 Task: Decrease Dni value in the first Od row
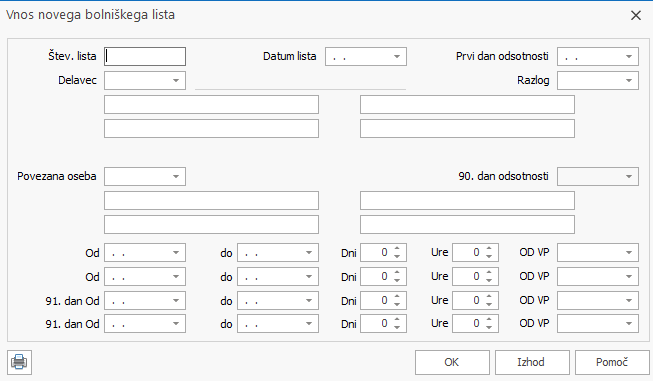coord(397,256)
